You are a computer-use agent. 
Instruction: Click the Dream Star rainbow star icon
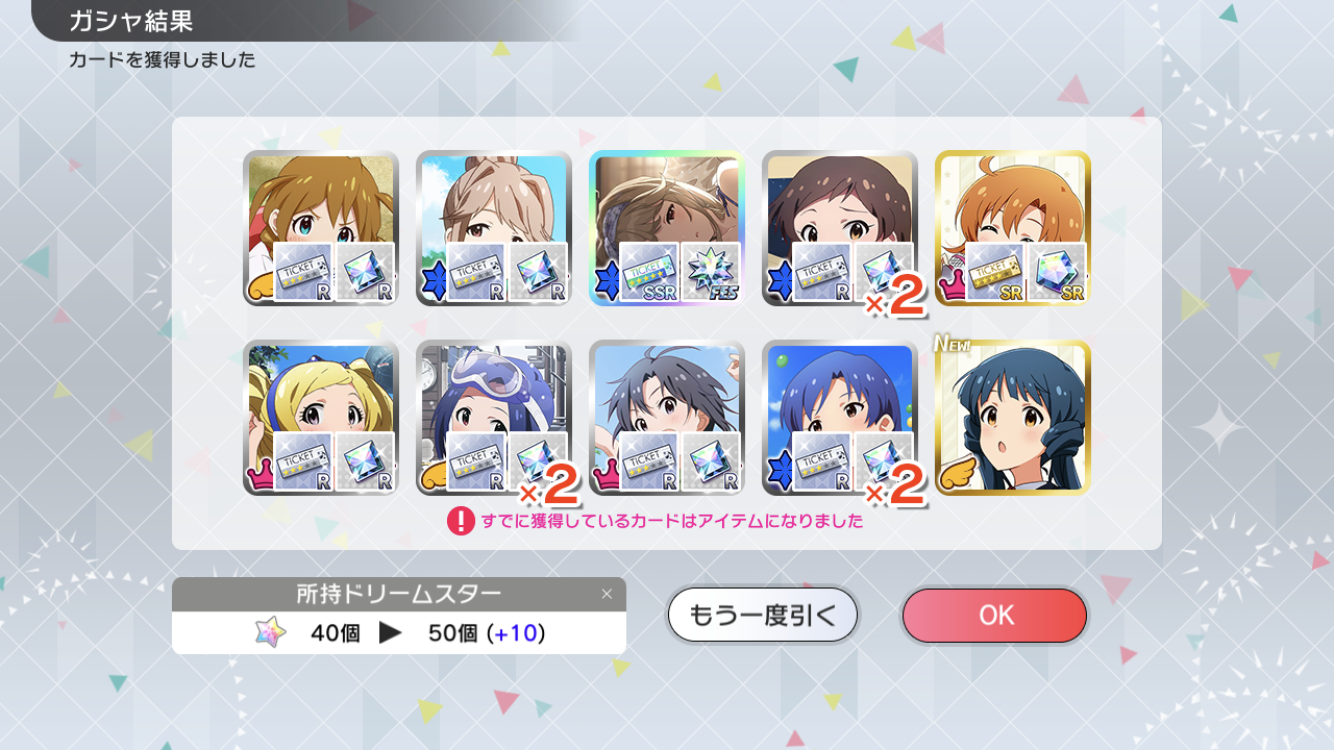pyautogui.click(x=270, y=632)
